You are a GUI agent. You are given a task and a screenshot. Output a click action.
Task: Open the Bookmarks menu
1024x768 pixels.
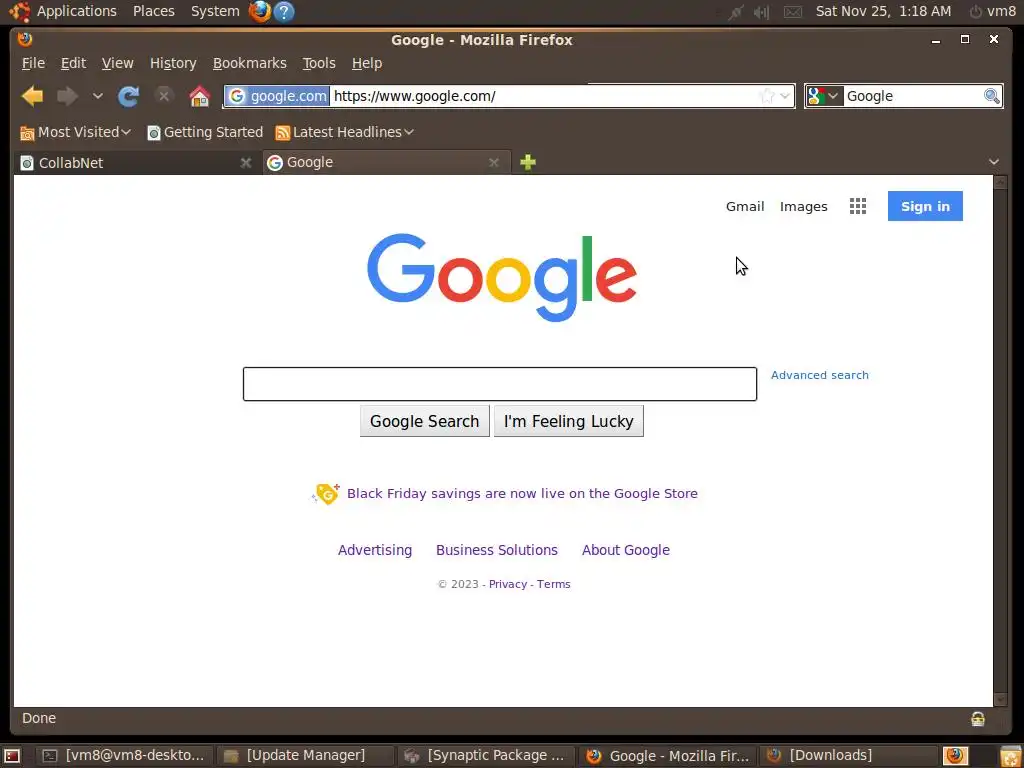pyautogui.click(x=249, y=63)
